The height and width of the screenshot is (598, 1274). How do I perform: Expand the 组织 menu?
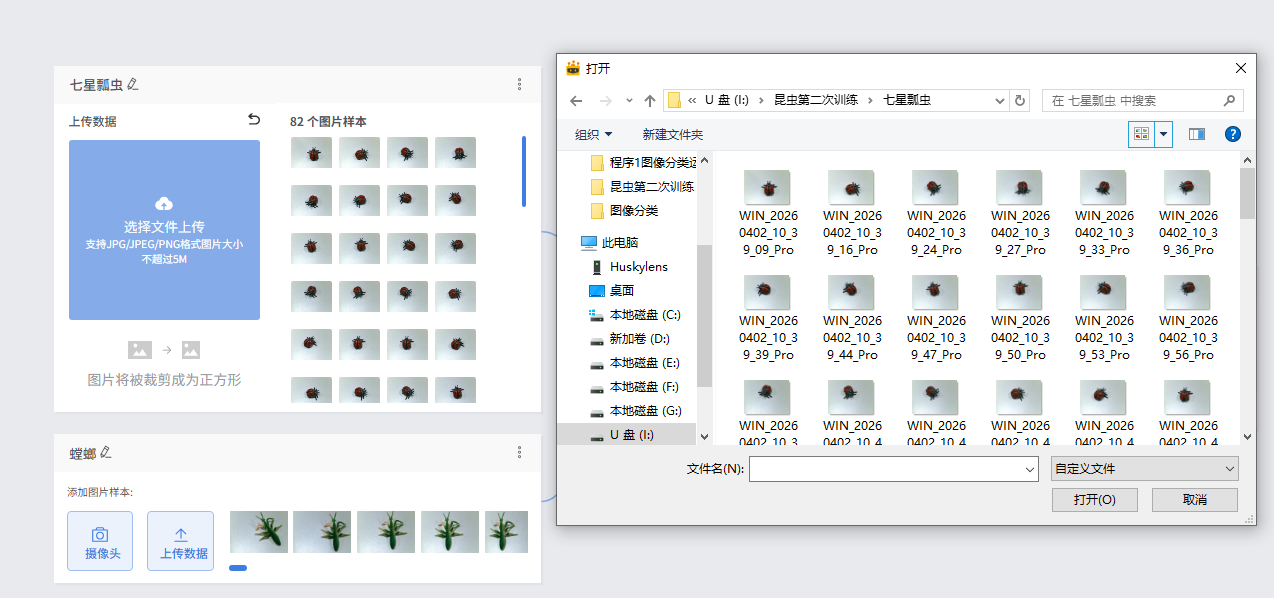[594, 134]
